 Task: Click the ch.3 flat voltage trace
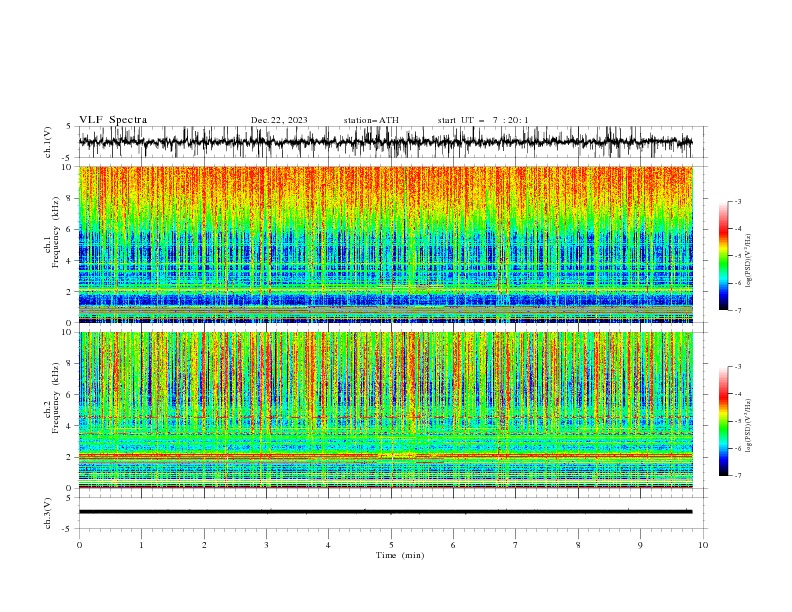click(385, 512)
